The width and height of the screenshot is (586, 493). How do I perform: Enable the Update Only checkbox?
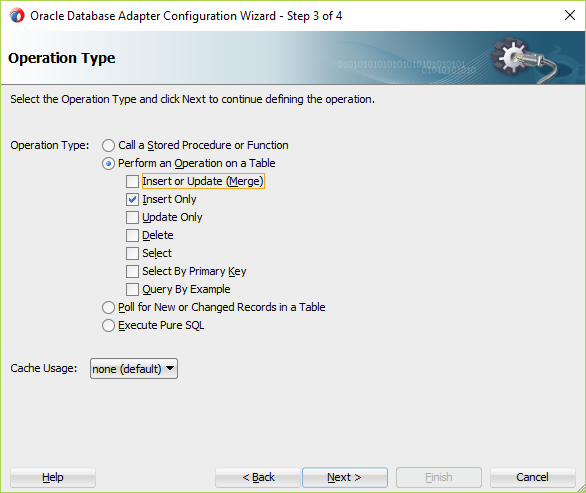(x=132, y=218)
